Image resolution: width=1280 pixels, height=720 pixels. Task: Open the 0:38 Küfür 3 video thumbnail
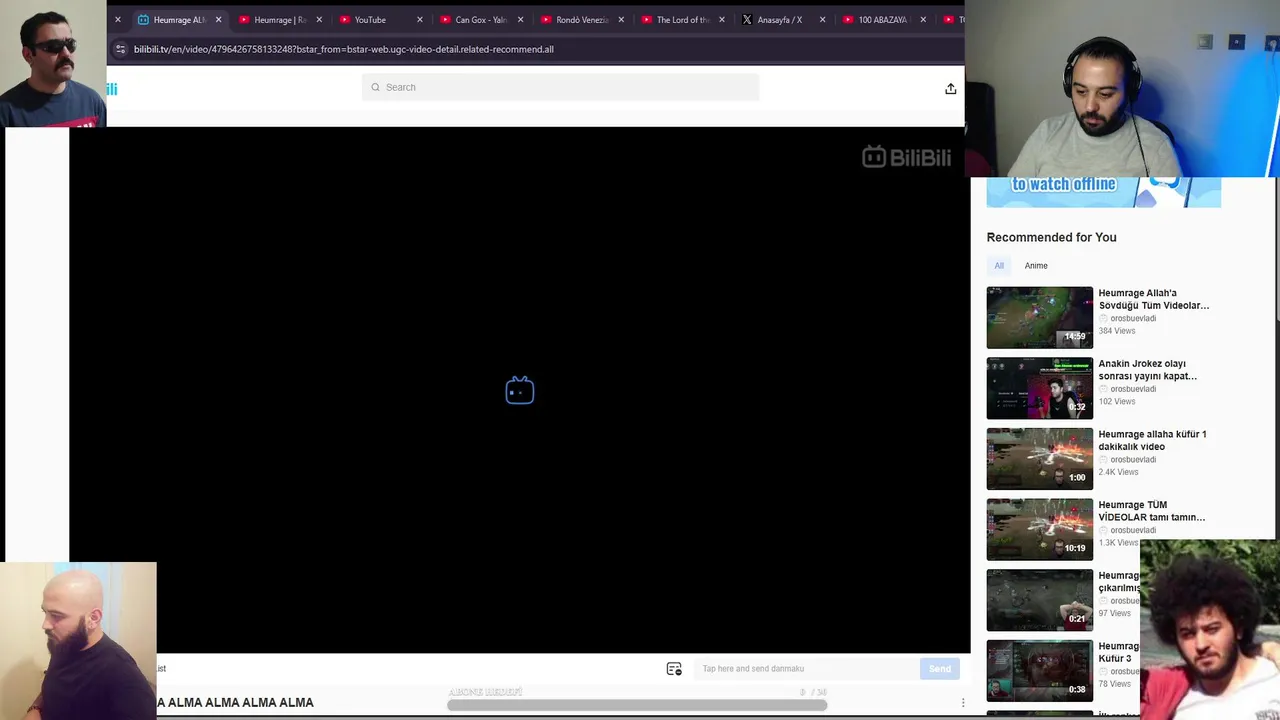(1040, 671)
